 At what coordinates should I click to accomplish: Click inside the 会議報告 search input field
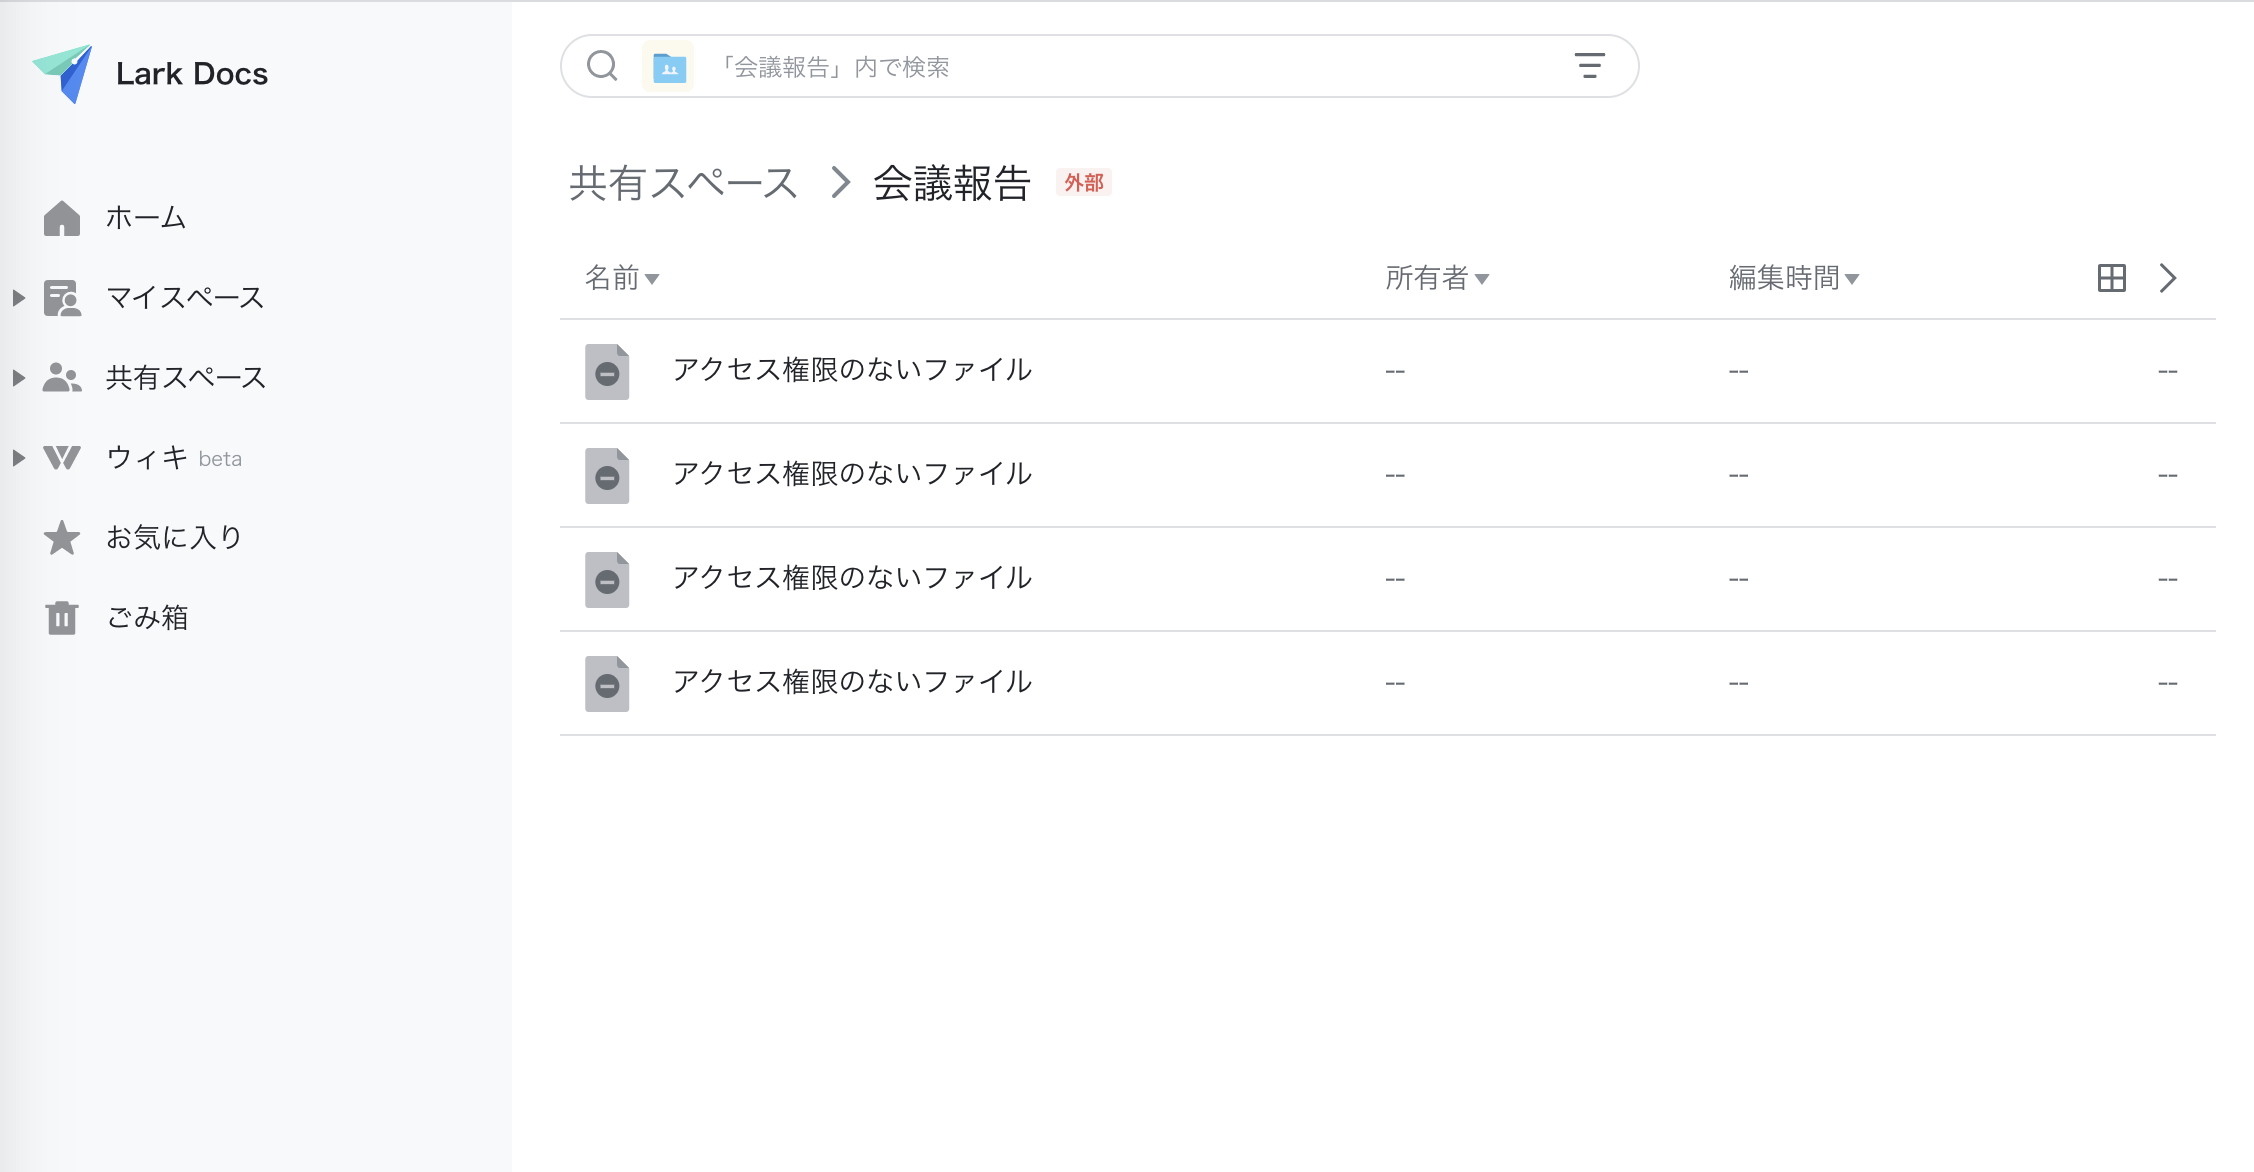point(1100,65)
